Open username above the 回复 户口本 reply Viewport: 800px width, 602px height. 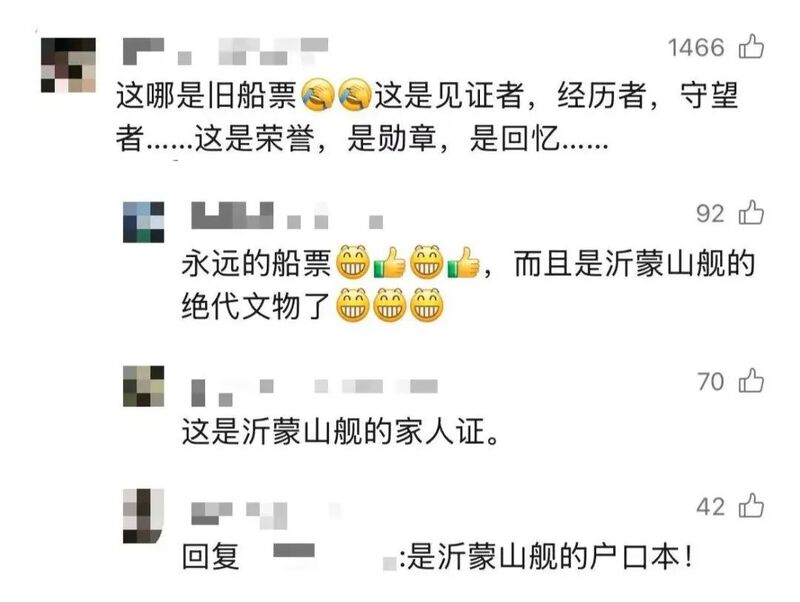[x=265, y=515]
